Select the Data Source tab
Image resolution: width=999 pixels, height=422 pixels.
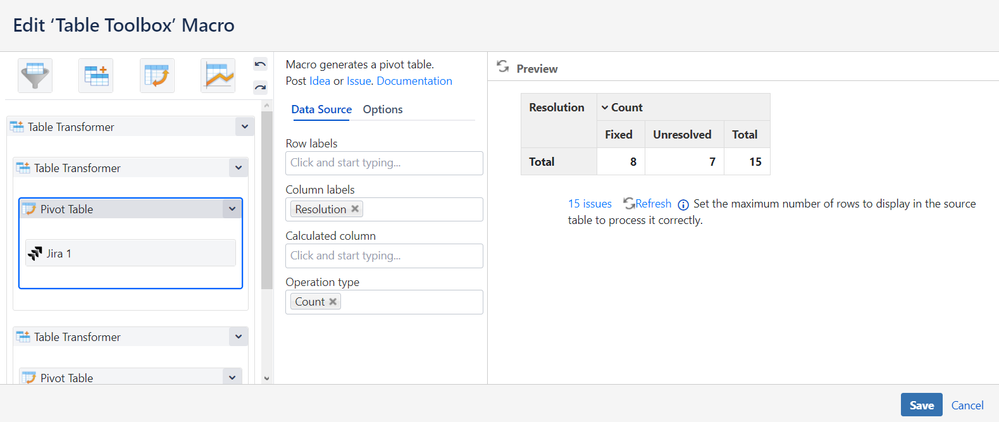point(321,110)
